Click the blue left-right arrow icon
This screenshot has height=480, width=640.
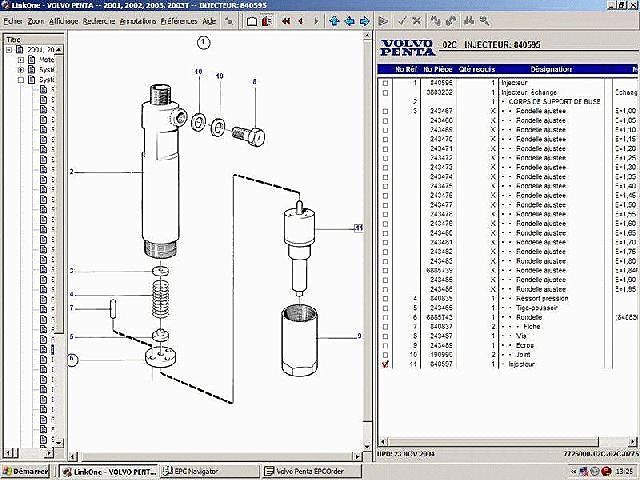coord(349,21)
